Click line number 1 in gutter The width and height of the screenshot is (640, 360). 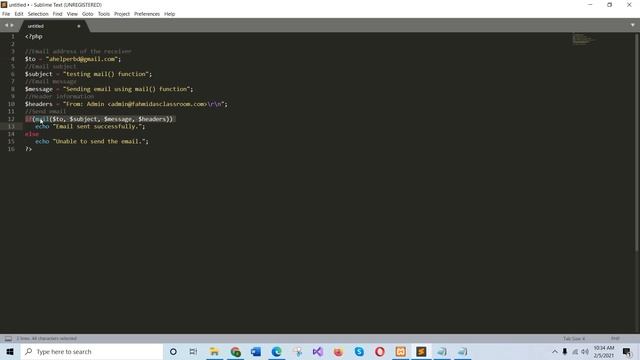(x=13, y=36)
